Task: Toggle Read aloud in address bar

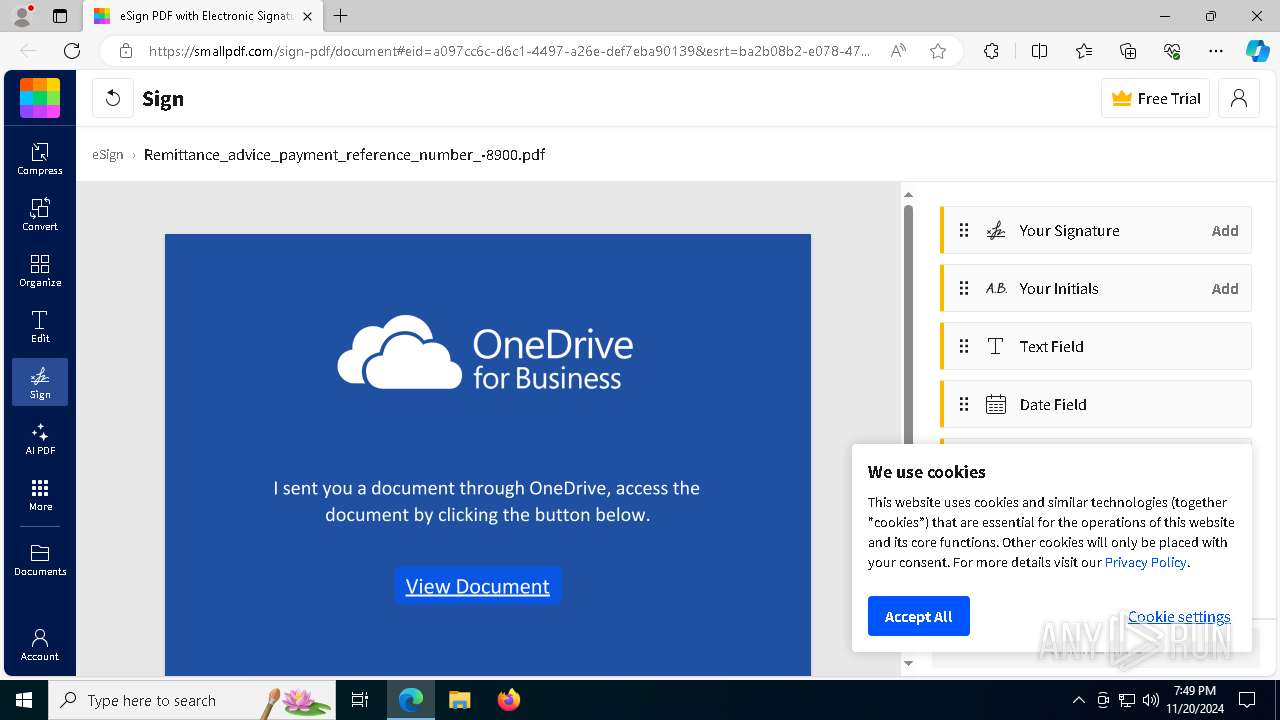Action: pos(898,51)
